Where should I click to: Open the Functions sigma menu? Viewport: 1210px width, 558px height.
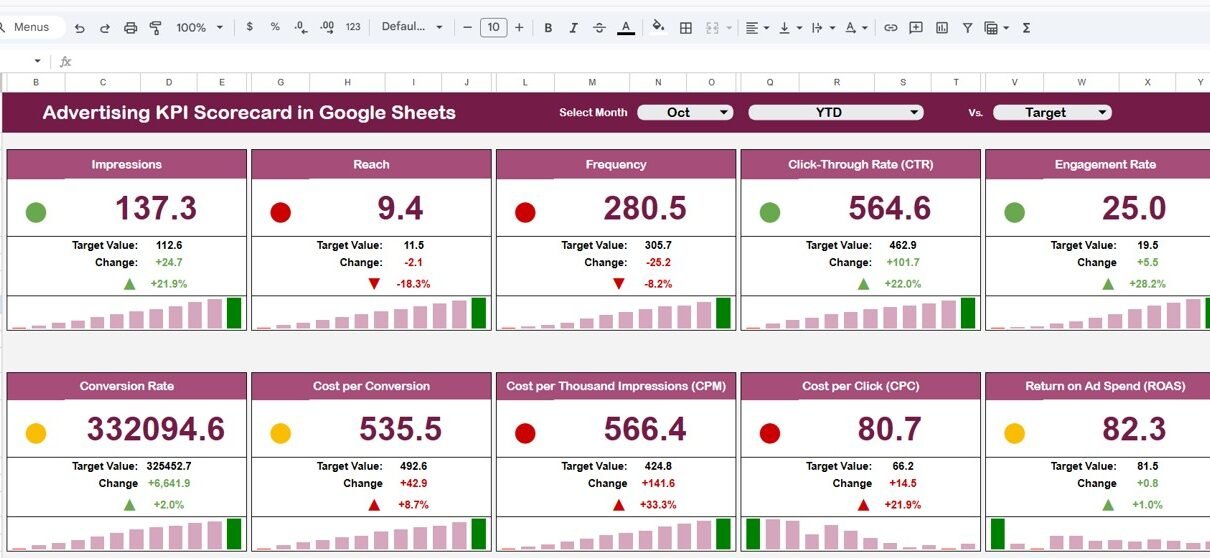[1026, 28]
